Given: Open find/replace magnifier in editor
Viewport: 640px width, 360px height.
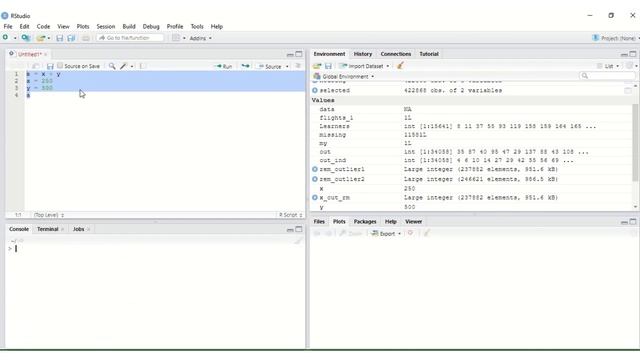Looking at the screenshot, I should pos(112,66).
